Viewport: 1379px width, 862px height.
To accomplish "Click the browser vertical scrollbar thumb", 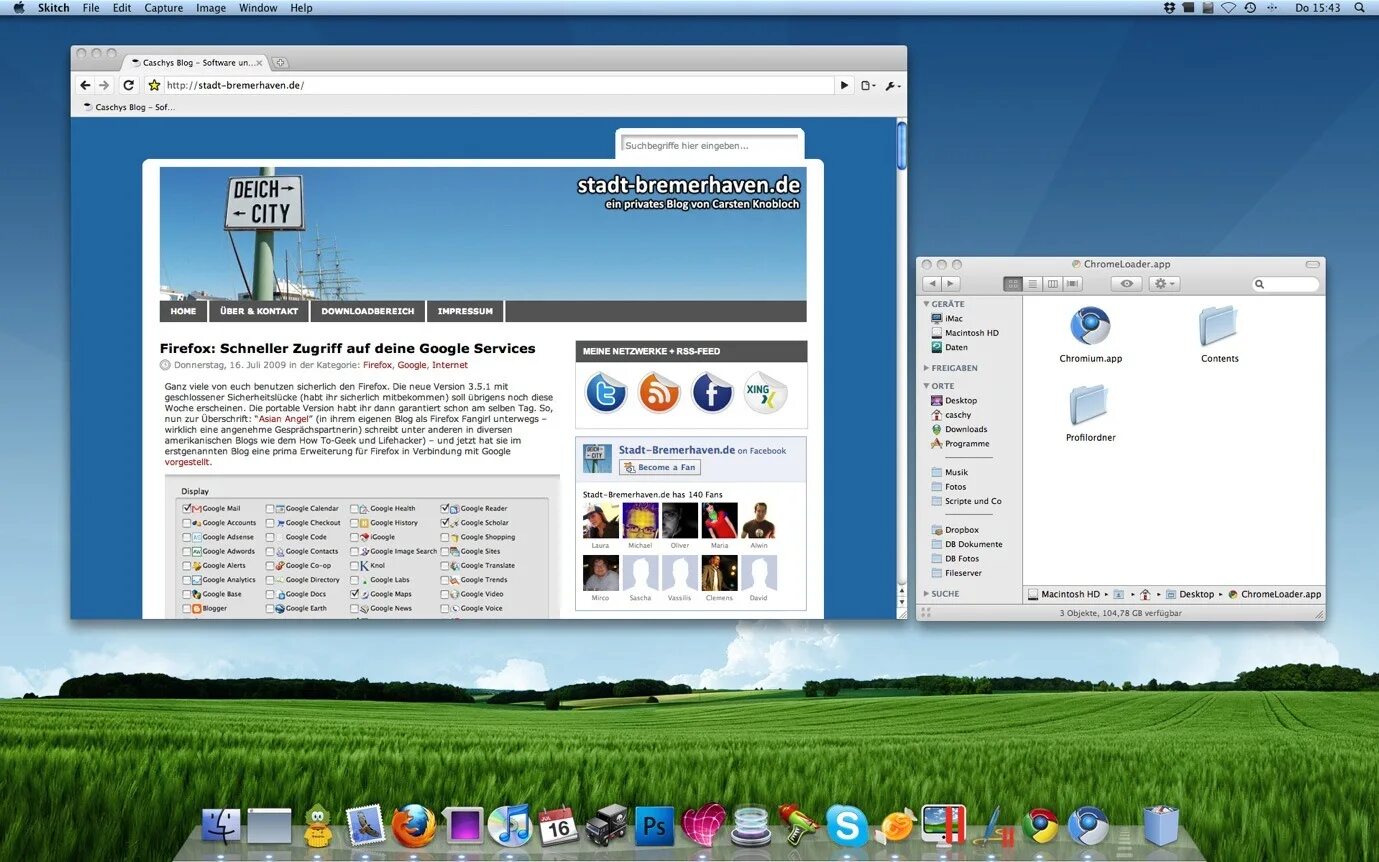I will [901, 145].
